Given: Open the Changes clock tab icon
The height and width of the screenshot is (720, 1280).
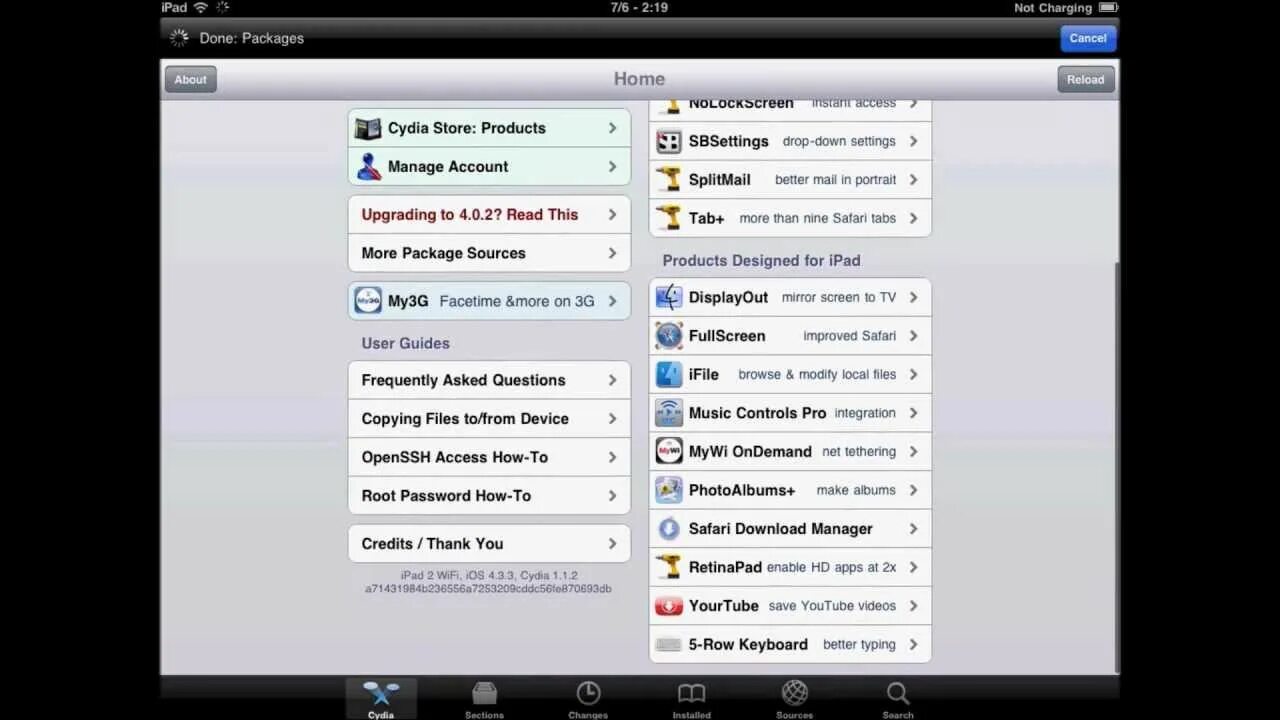Looking at the screenshot, I should click(x=588, y=693).
